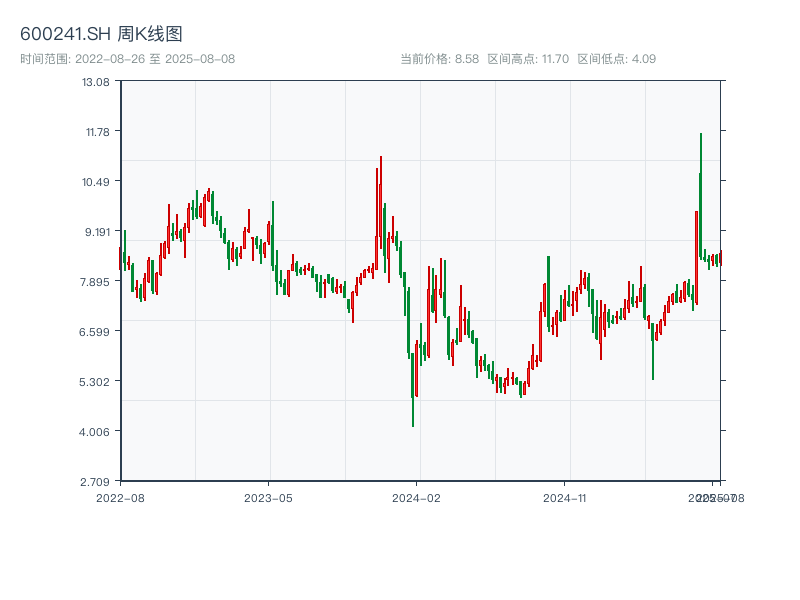Click the 区间低点 4.09 label
The image size is (800, 600).
(616, 59)
